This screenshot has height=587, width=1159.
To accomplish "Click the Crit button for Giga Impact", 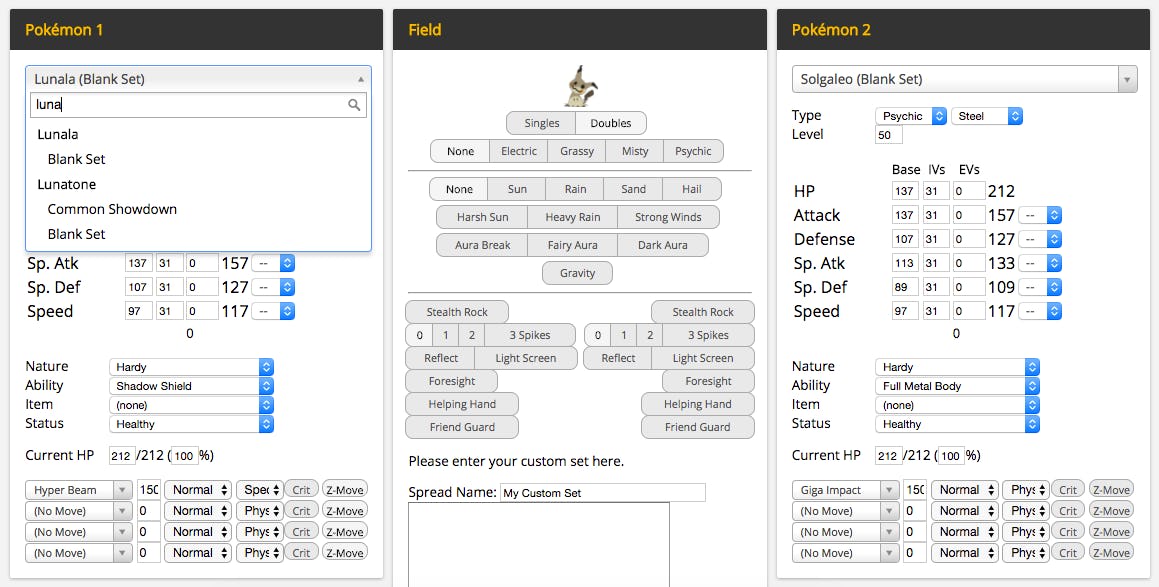I will tap(1067, 489).
